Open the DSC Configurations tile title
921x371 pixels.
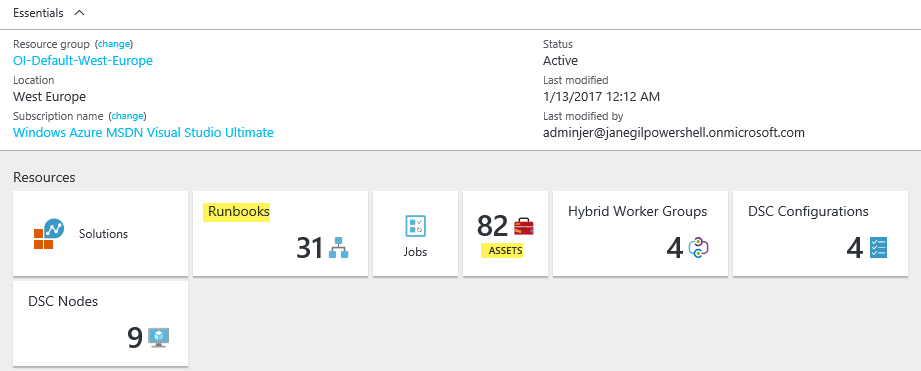[808, 211]
